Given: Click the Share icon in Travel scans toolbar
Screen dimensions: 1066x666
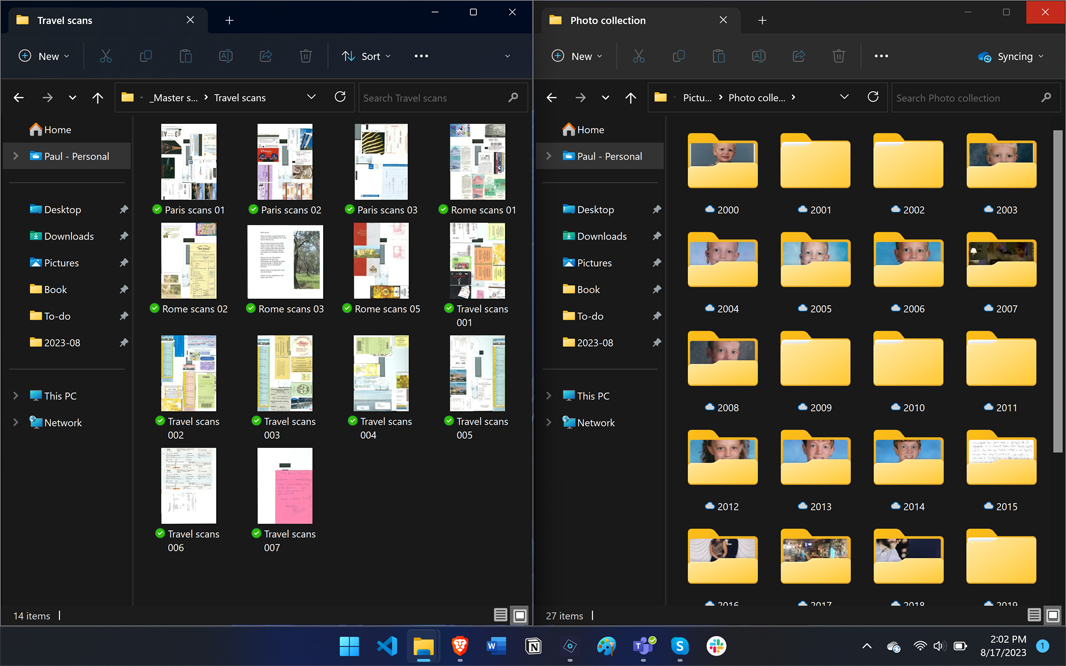Looking at the screenshot, I should click(266, 57).
